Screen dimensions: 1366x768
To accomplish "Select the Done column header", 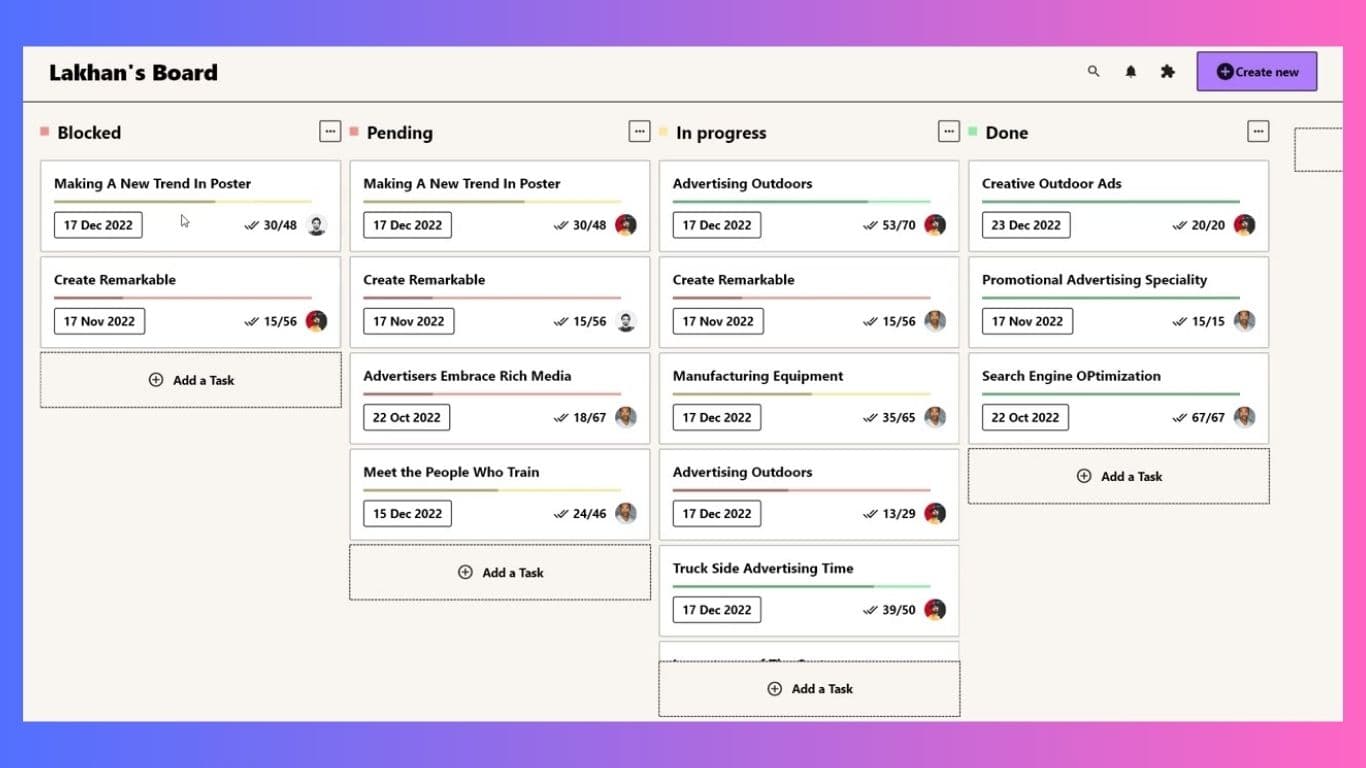I will click(1007, 132).
